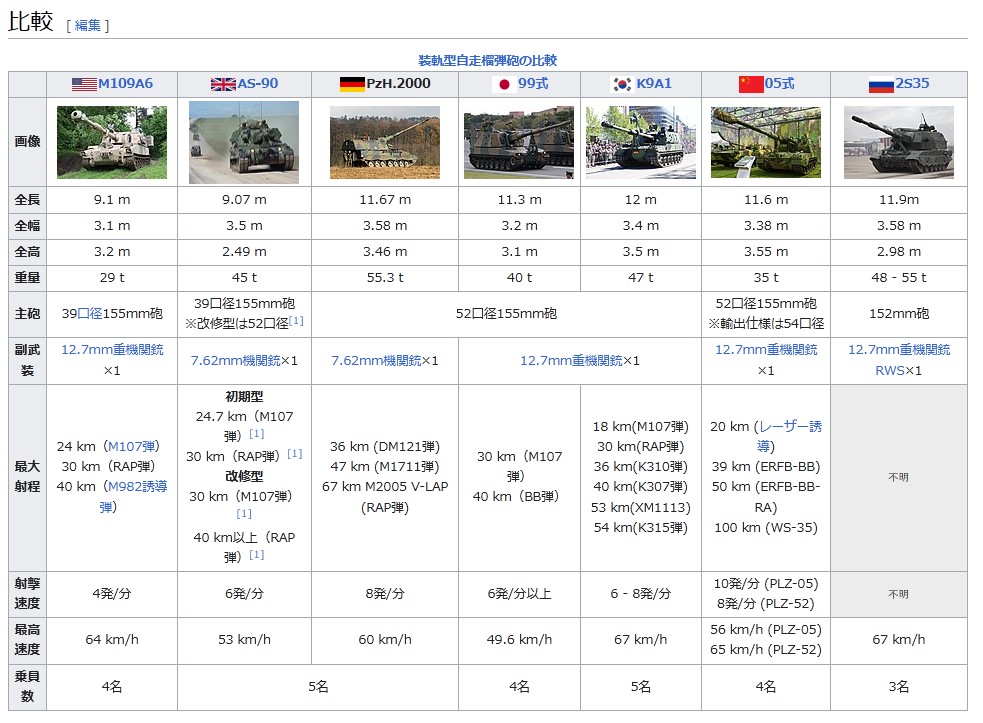Open the 装軌型自走榴弾砲の比較 table title link
Screen dimensions: 983x723
(x=487, y=60)
